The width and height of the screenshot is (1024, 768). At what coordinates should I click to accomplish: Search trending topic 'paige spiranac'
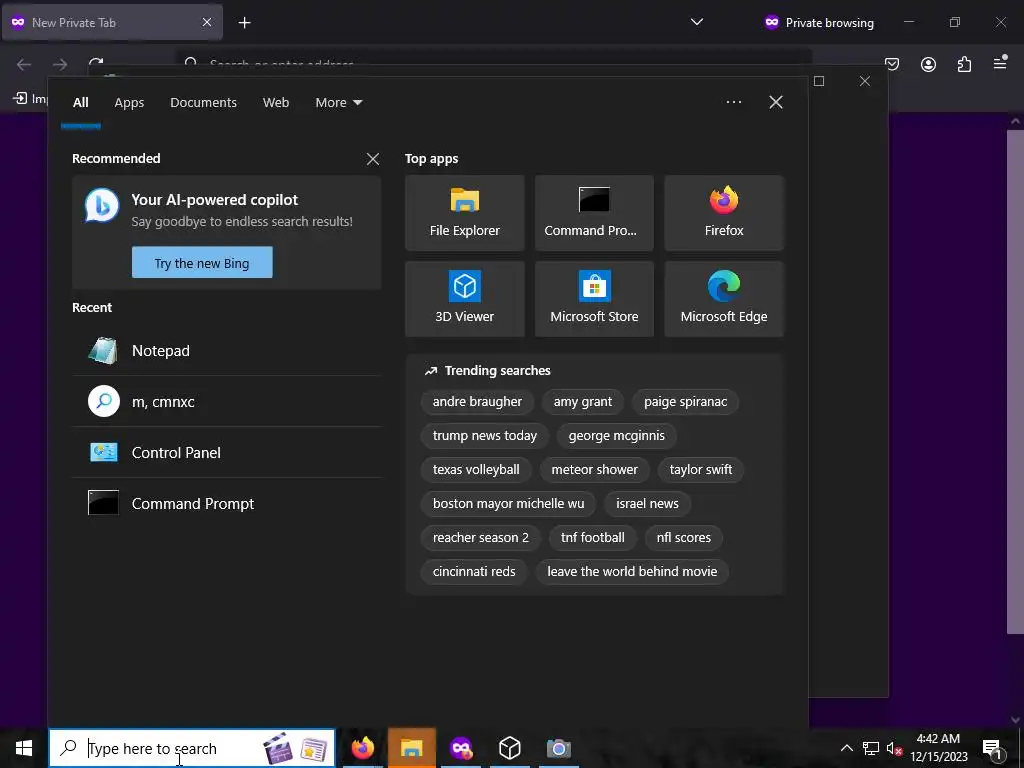tap(685, 402)
